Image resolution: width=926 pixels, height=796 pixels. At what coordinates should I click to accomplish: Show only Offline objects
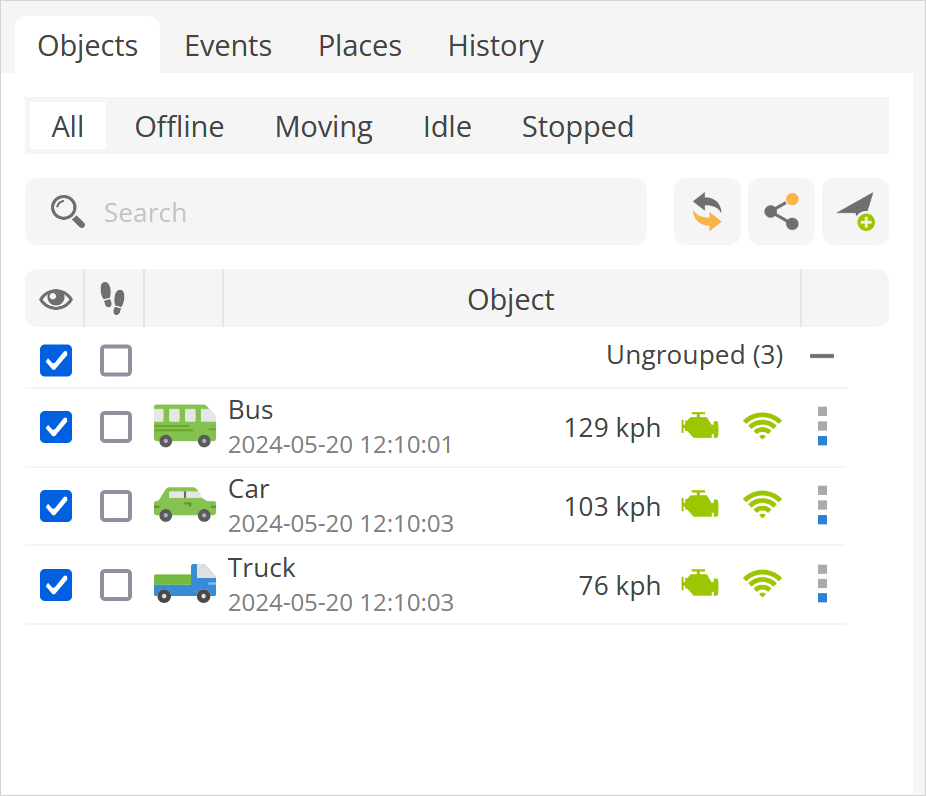point(179,127)
